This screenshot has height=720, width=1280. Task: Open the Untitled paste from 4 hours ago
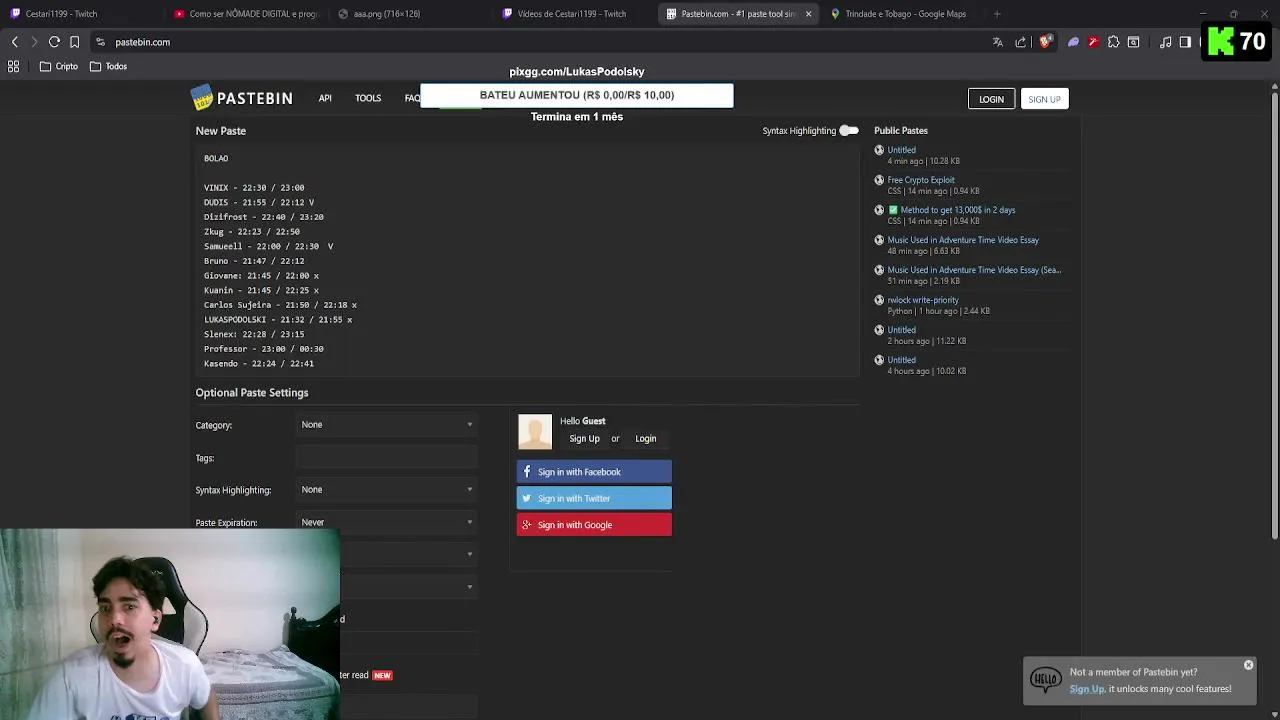point(901,360)
